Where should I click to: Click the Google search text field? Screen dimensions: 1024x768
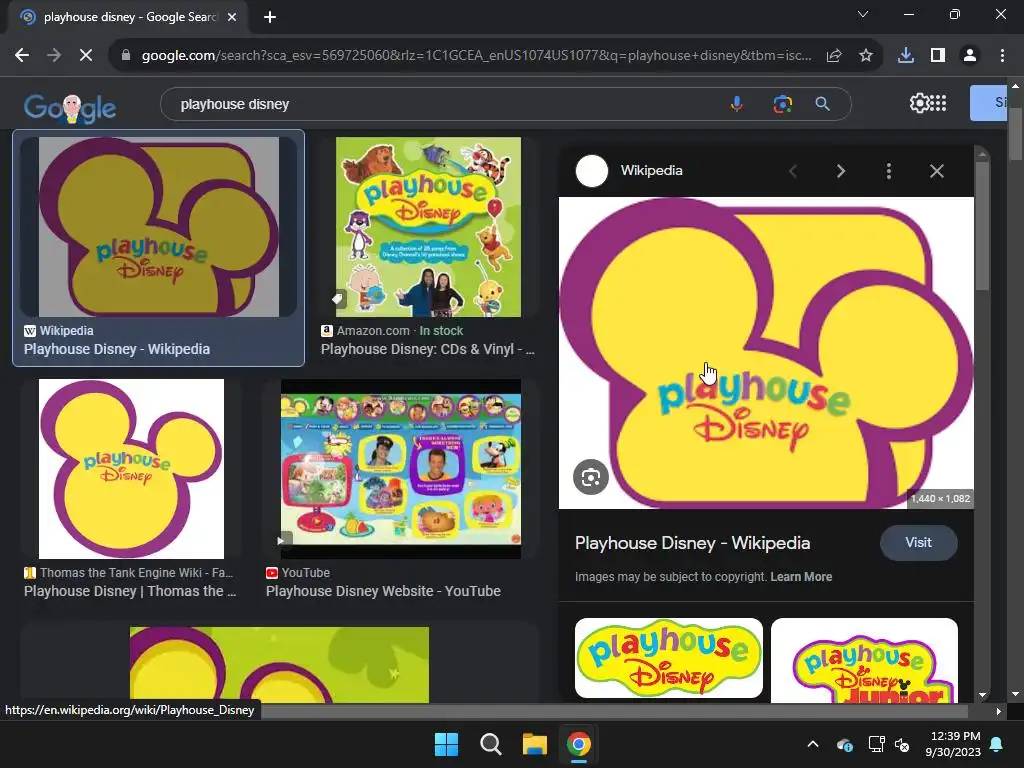tap(444, 104)
